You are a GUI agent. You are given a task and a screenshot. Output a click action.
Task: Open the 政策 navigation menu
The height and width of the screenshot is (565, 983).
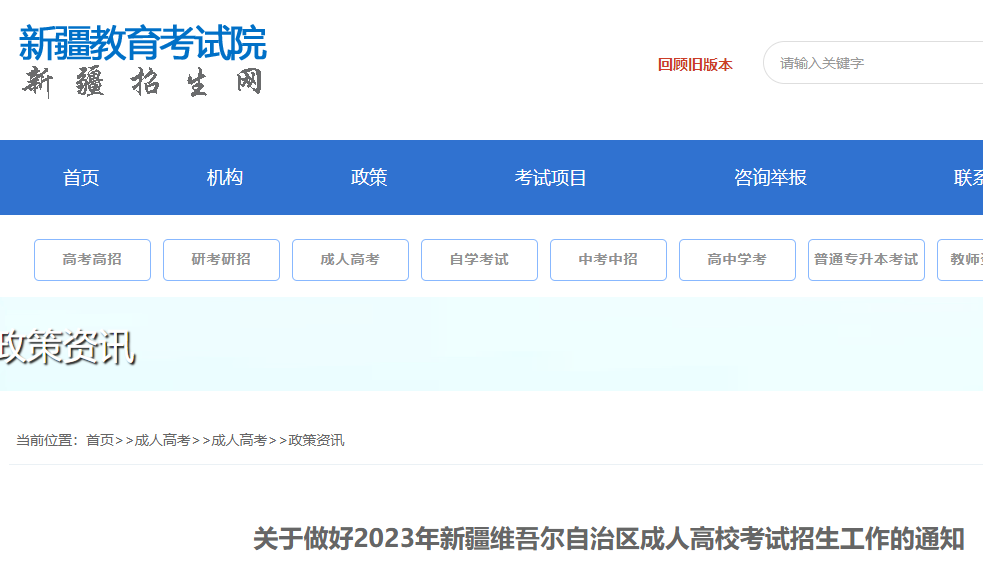[369, 177]
